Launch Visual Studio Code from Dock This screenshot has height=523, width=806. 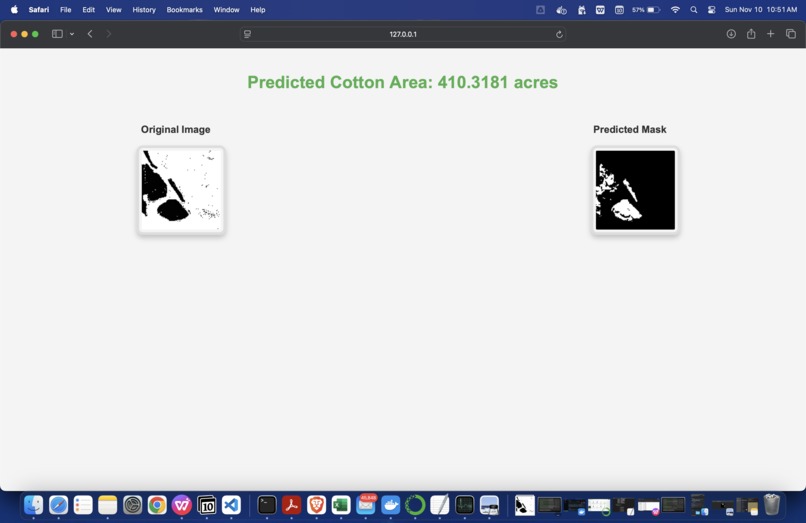(x=231, y=505)
